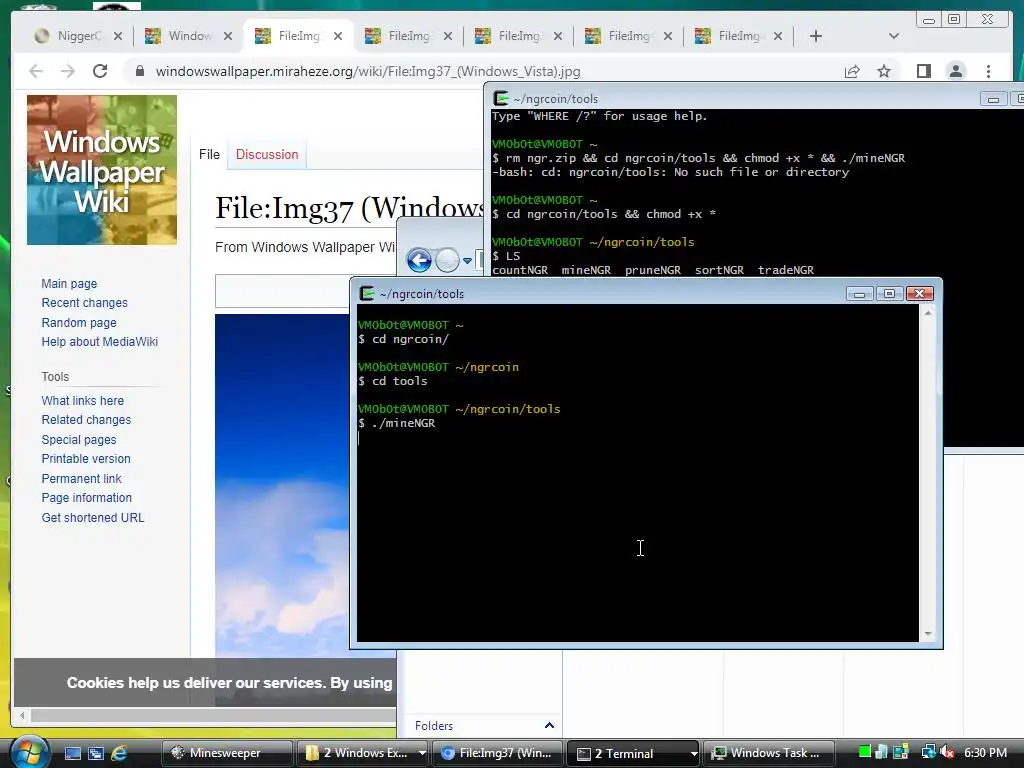Image resolution: width=1024 pixels, height=768 pixels.
Task: Click the Vista wallpaper image preview
Action: click(282, 486)
